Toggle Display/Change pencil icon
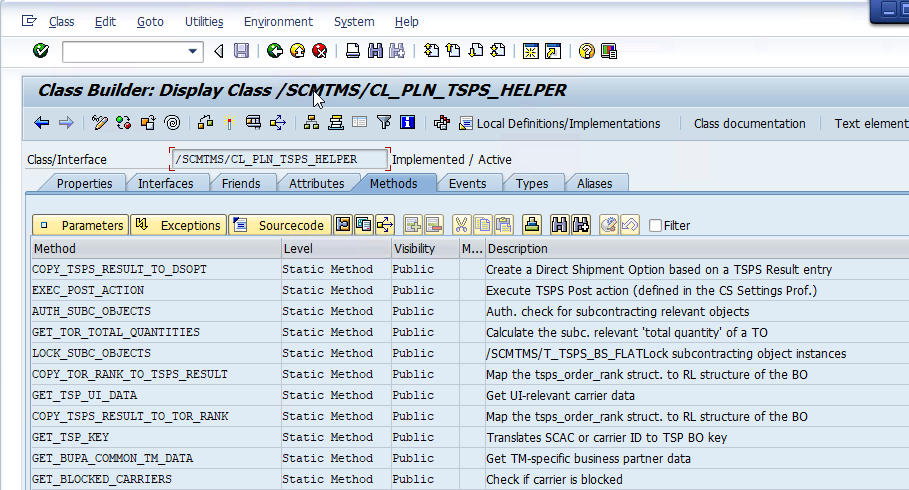Image resolution: width=909 pixels, height=490 pixels. (x=100, y=123)
